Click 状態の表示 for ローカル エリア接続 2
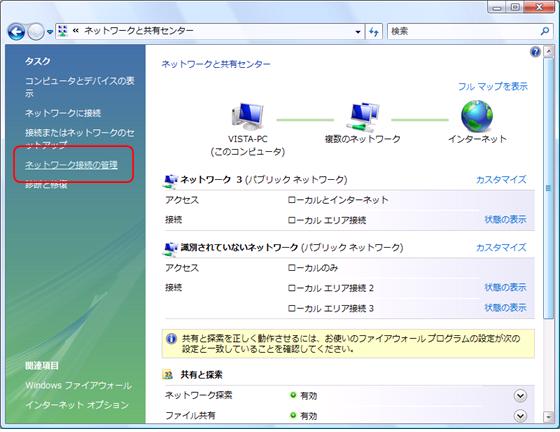Screen dimensions: 560x432 point(505,287)
